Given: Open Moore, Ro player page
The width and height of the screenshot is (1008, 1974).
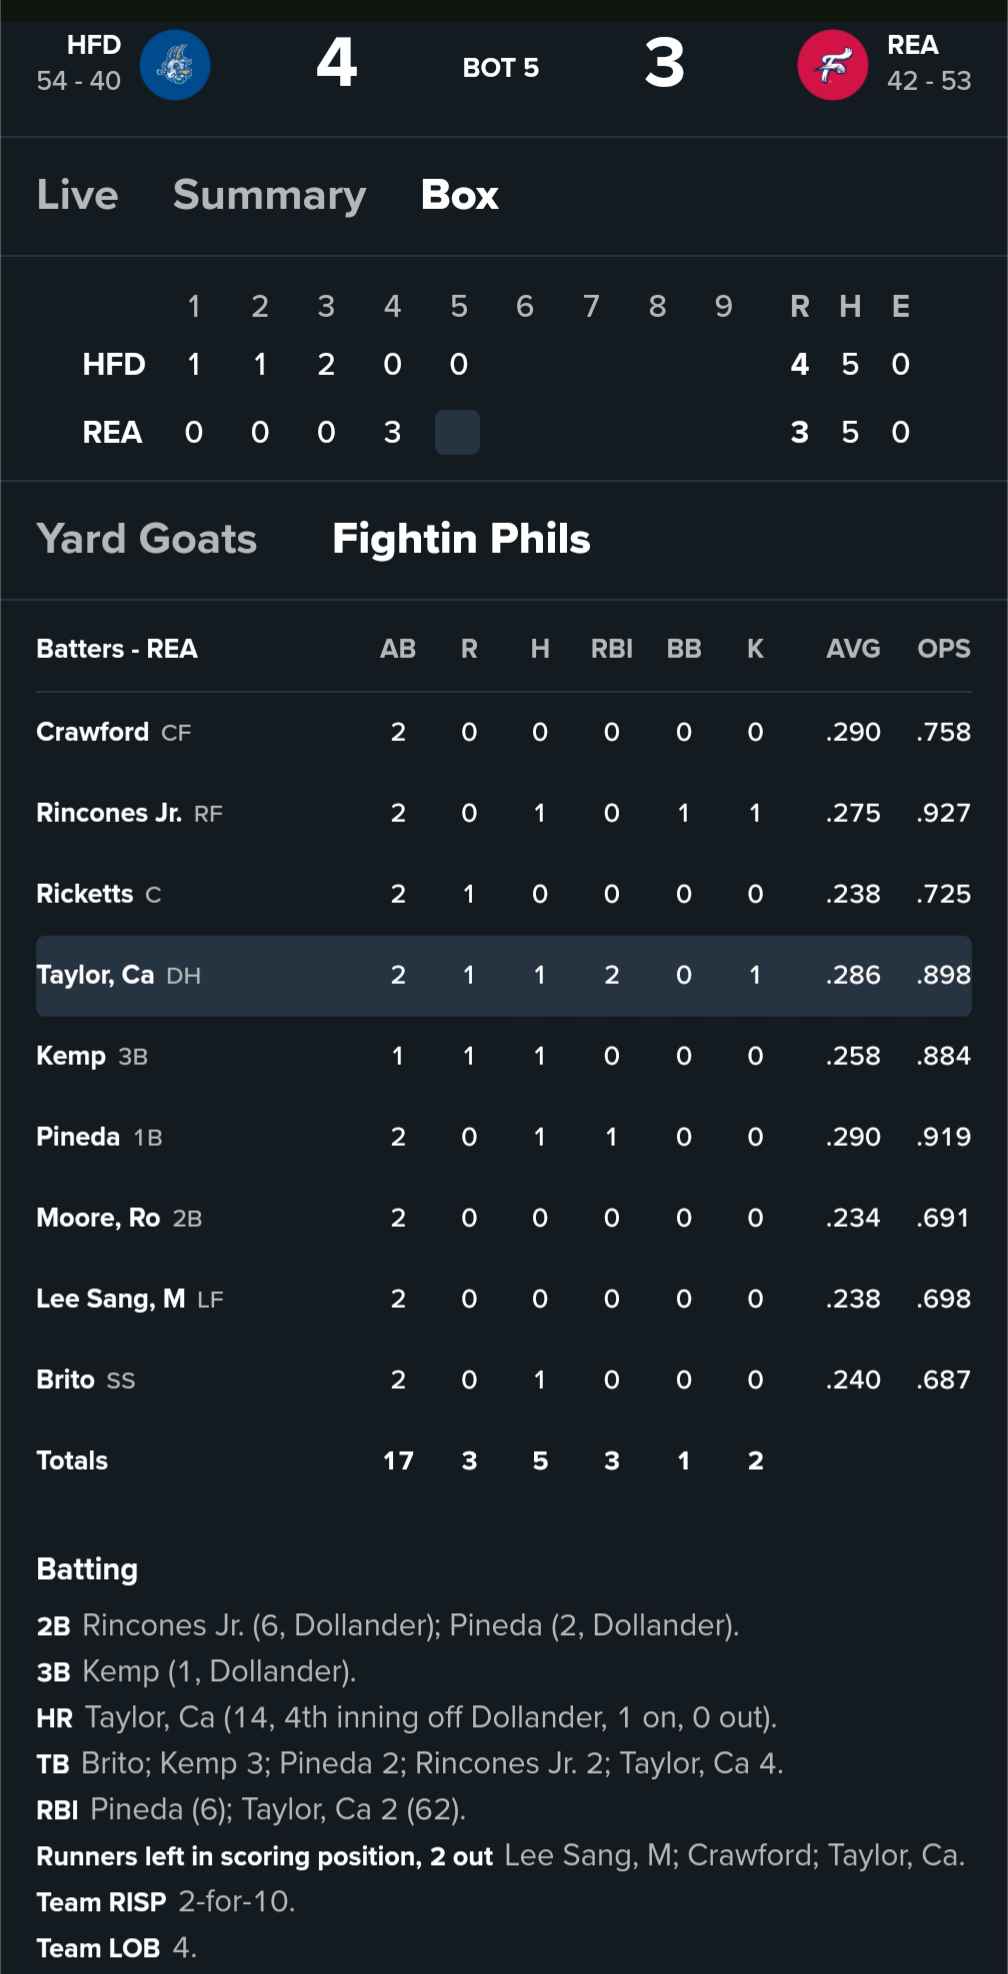Looking at the screenshot, I should tap(98, 1218).
